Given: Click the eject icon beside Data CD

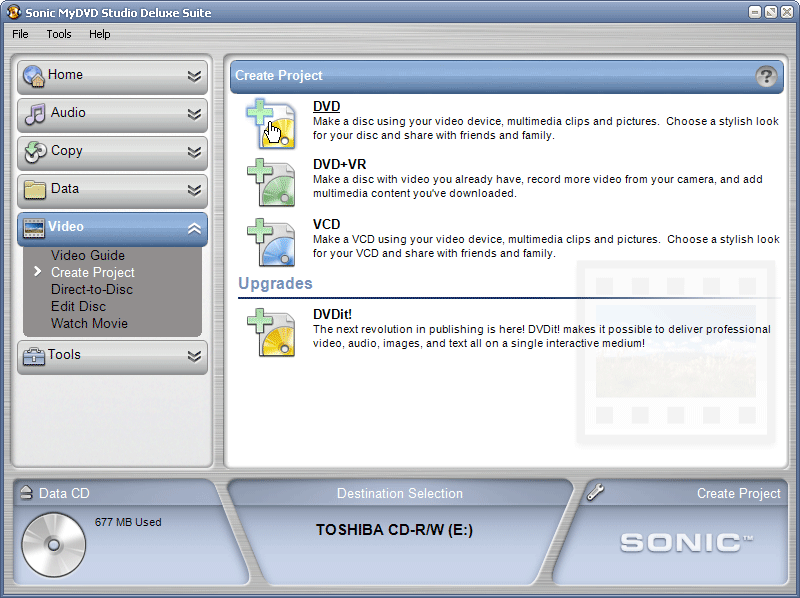Looking at the screenshot, I should coord(26,492).
